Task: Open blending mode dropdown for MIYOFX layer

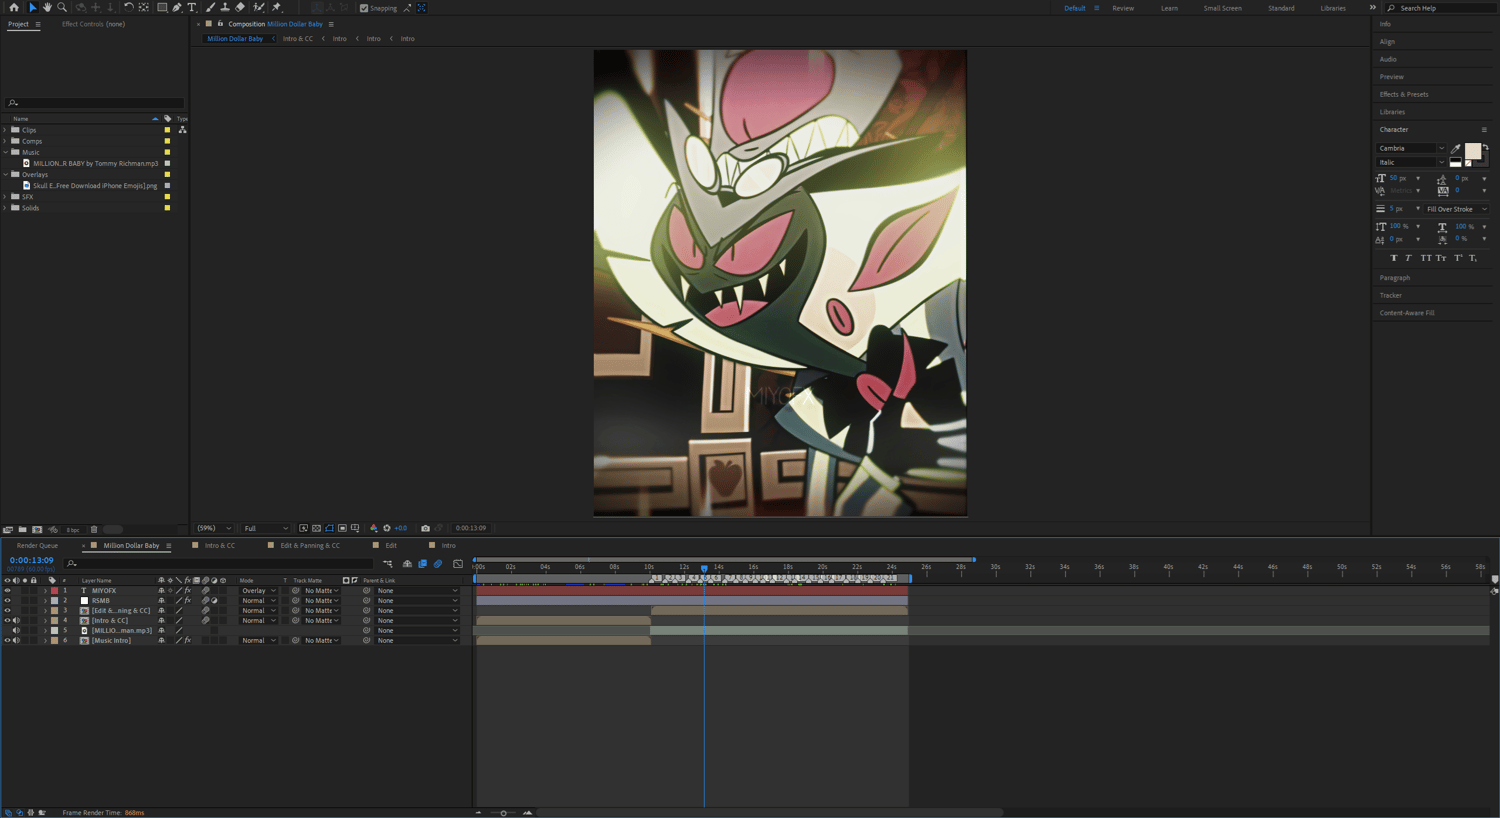Action: point(258,591)
